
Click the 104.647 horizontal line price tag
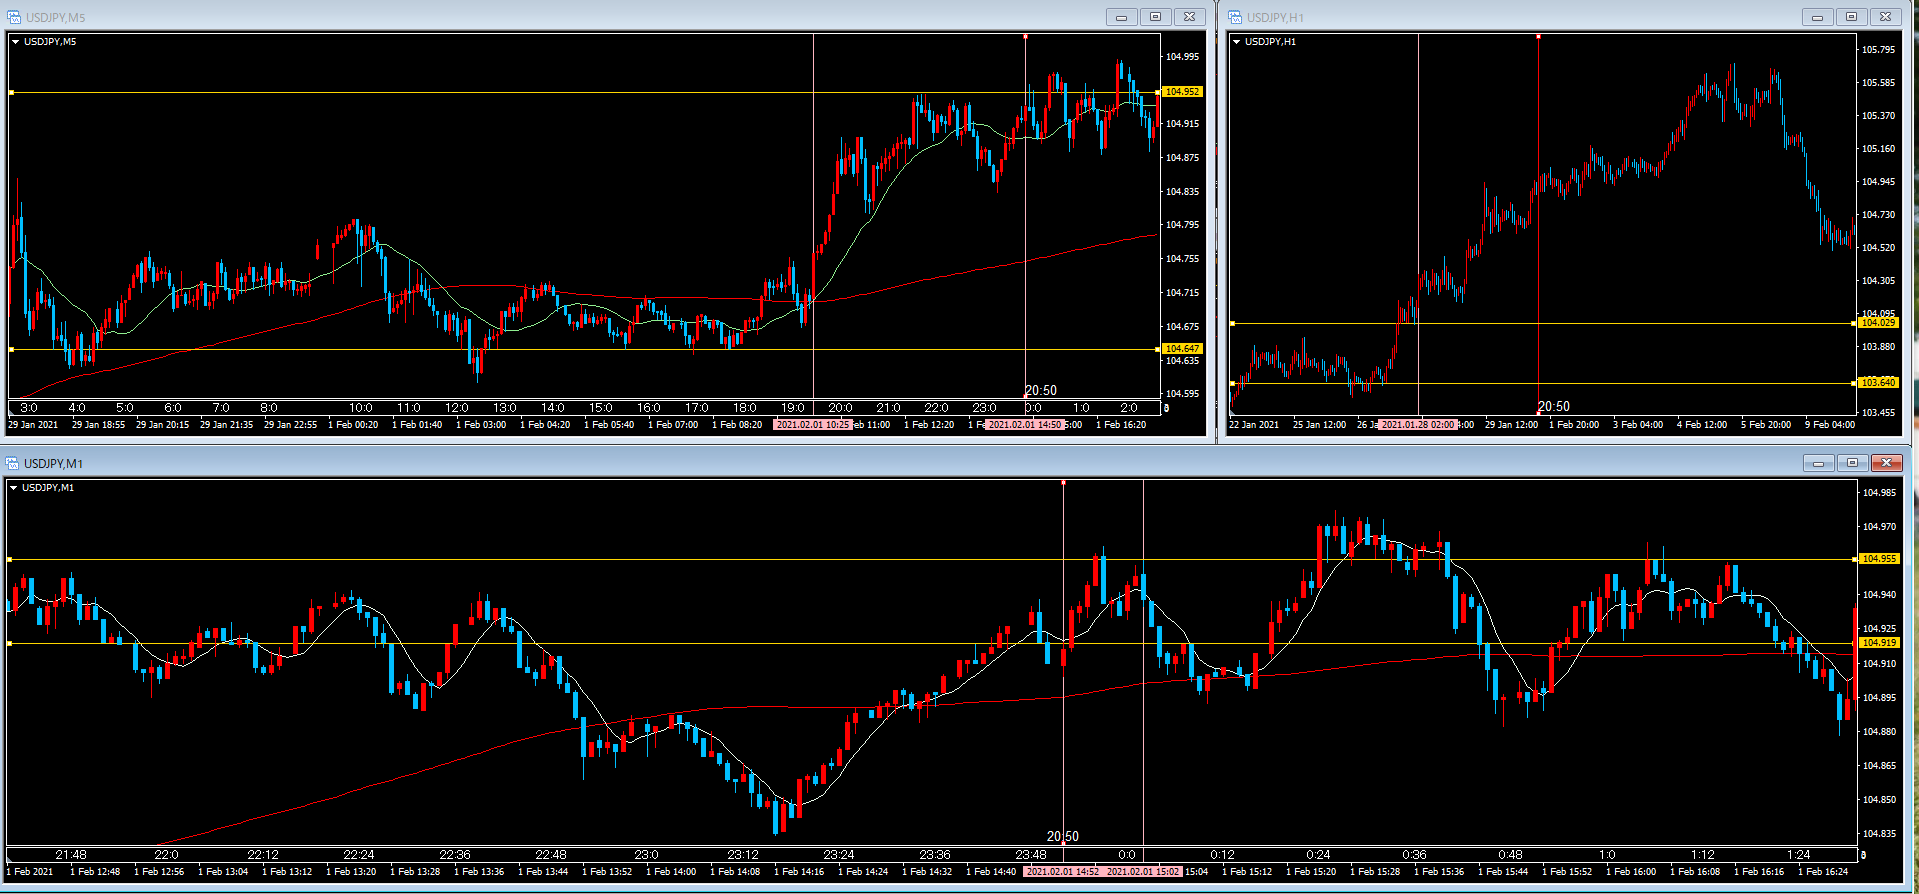click(1181, 349)
